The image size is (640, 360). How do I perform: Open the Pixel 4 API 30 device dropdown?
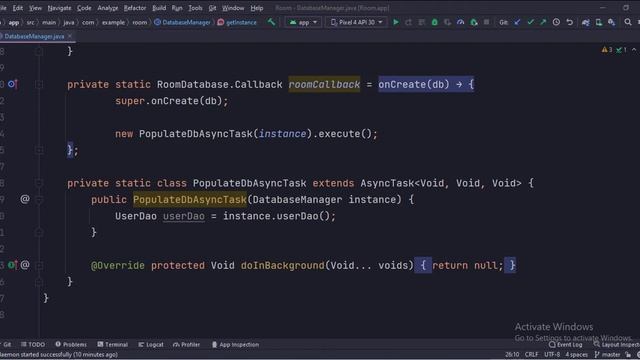[x=356, y=22]
